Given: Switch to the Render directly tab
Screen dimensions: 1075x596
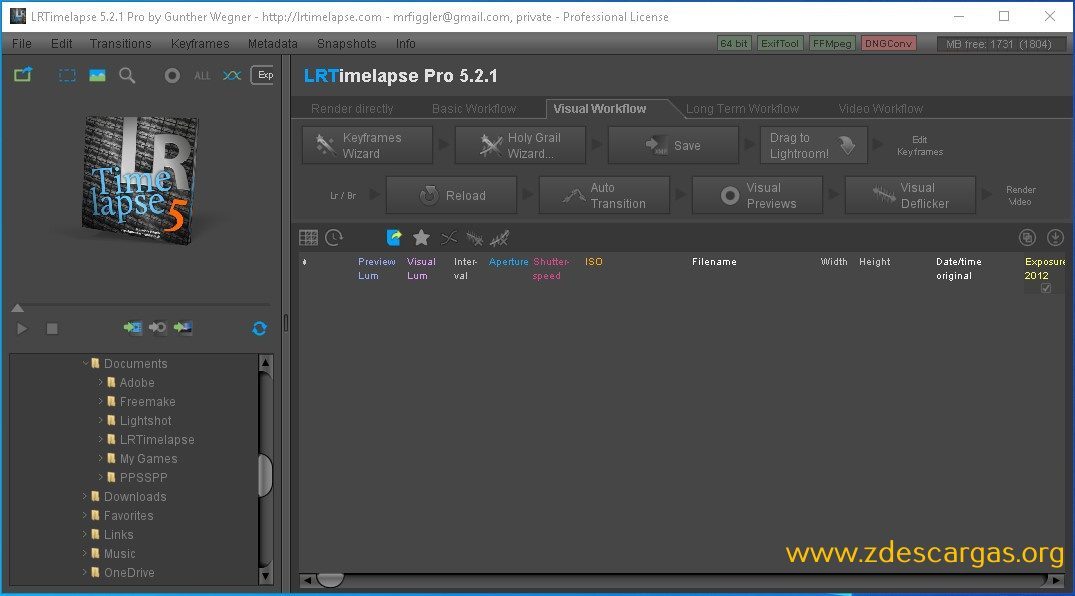Looking at the screenshot, I should (x=352, y=108).
